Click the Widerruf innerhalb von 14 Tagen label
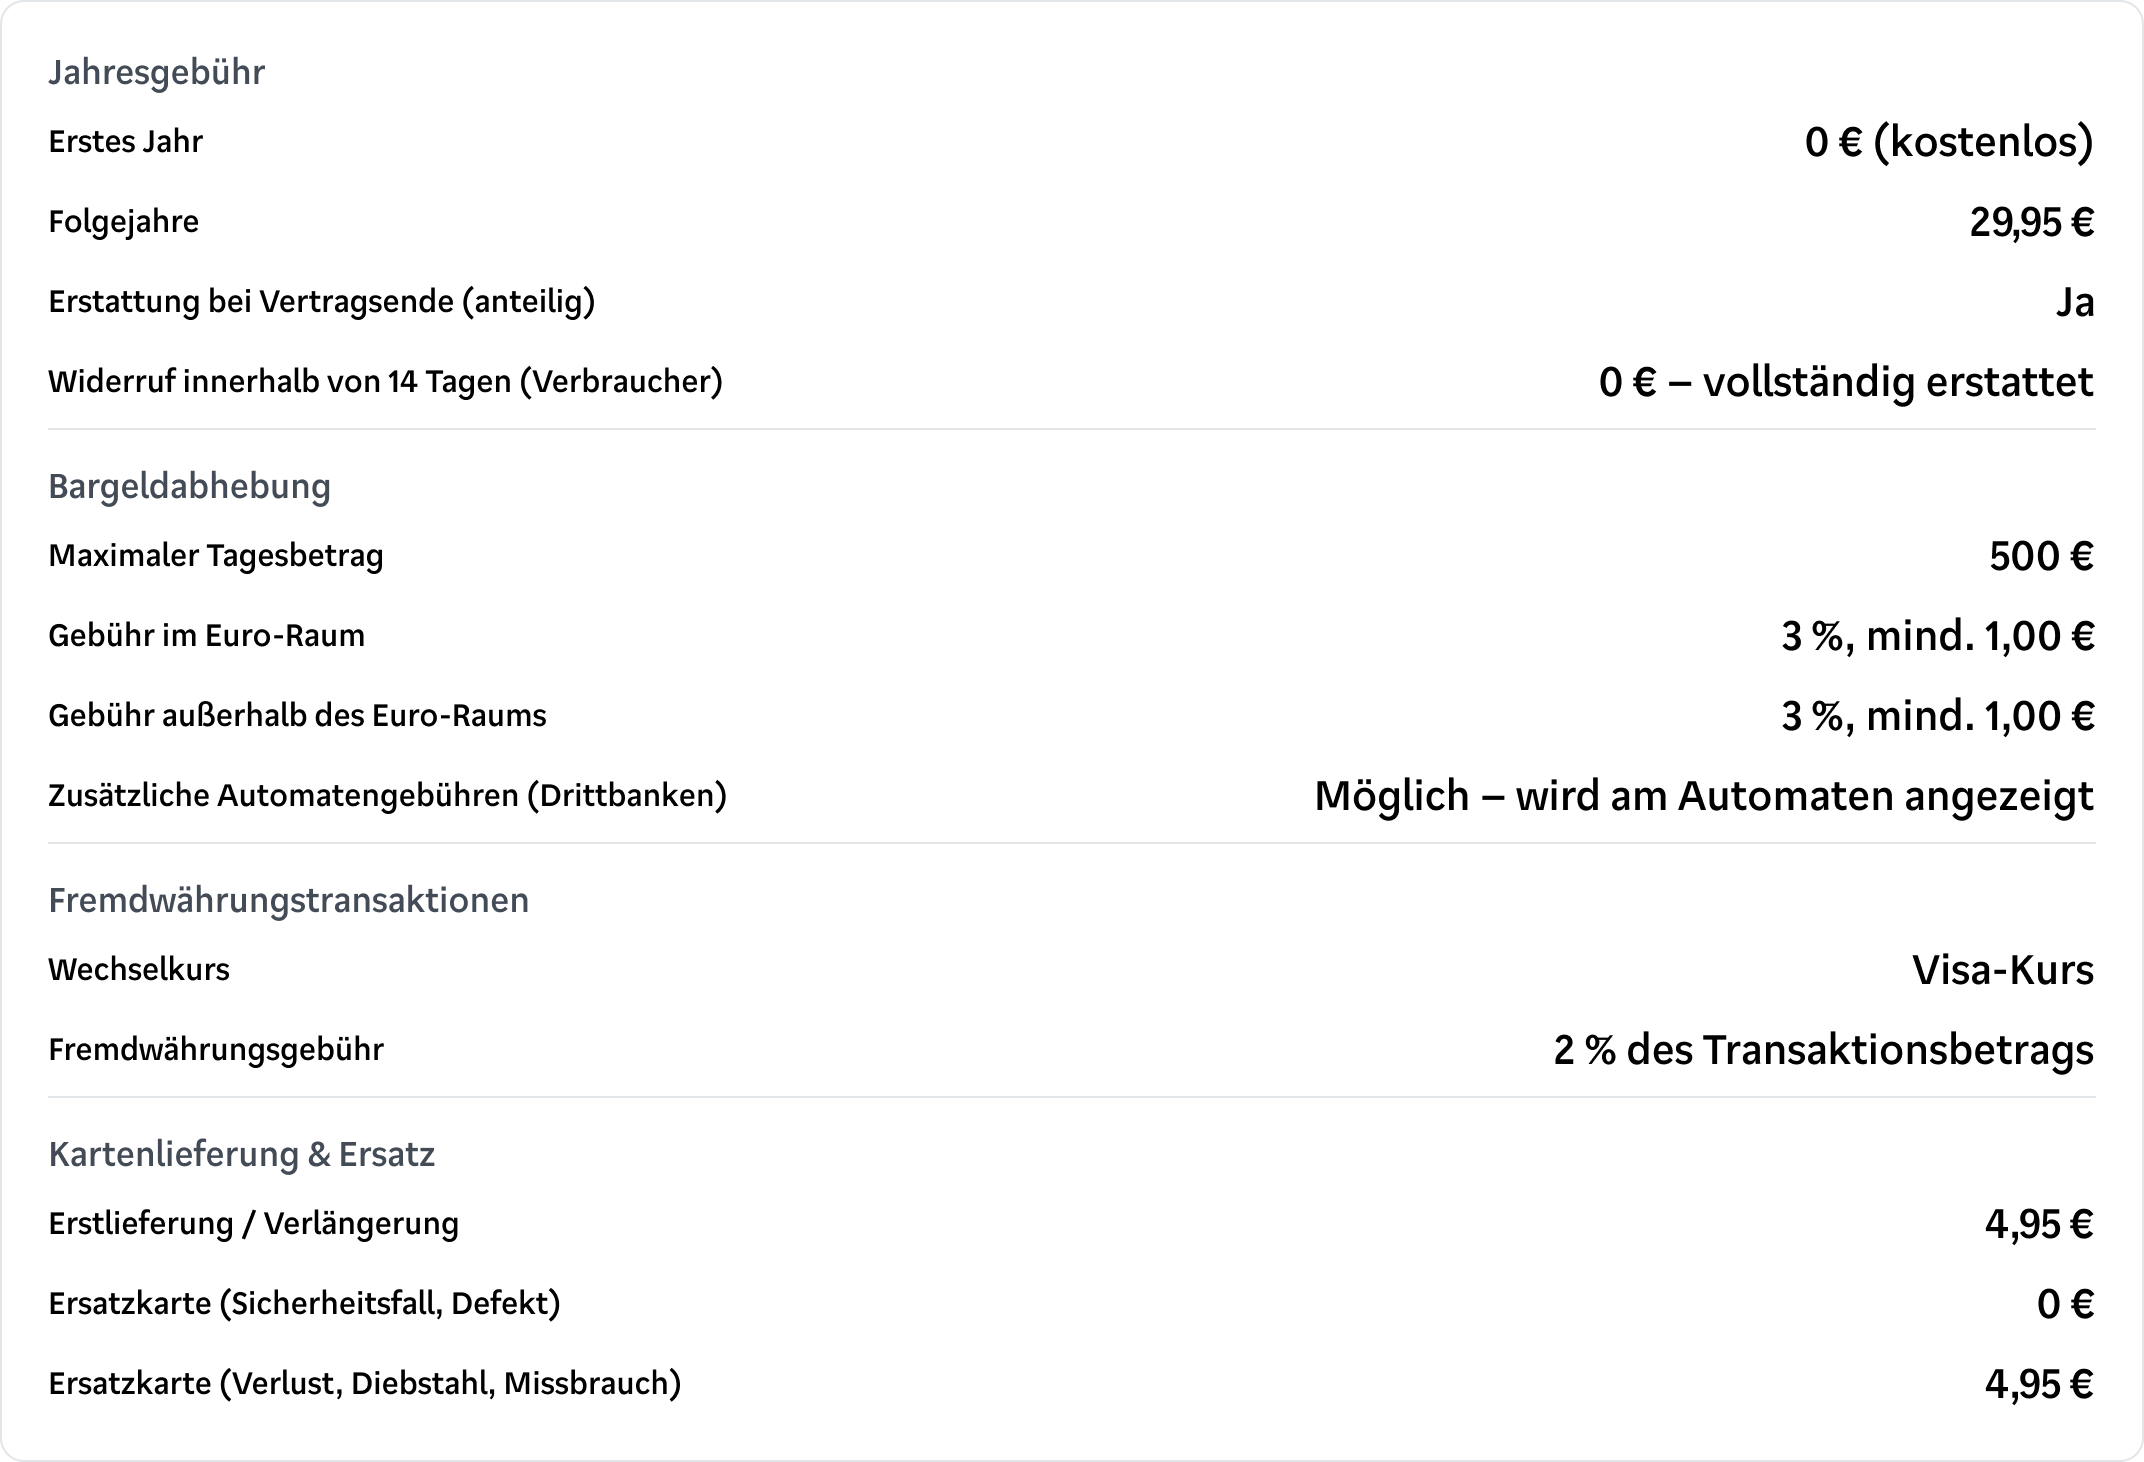Viewport: 2144px width, 1462px height. [x=385, y=382]
